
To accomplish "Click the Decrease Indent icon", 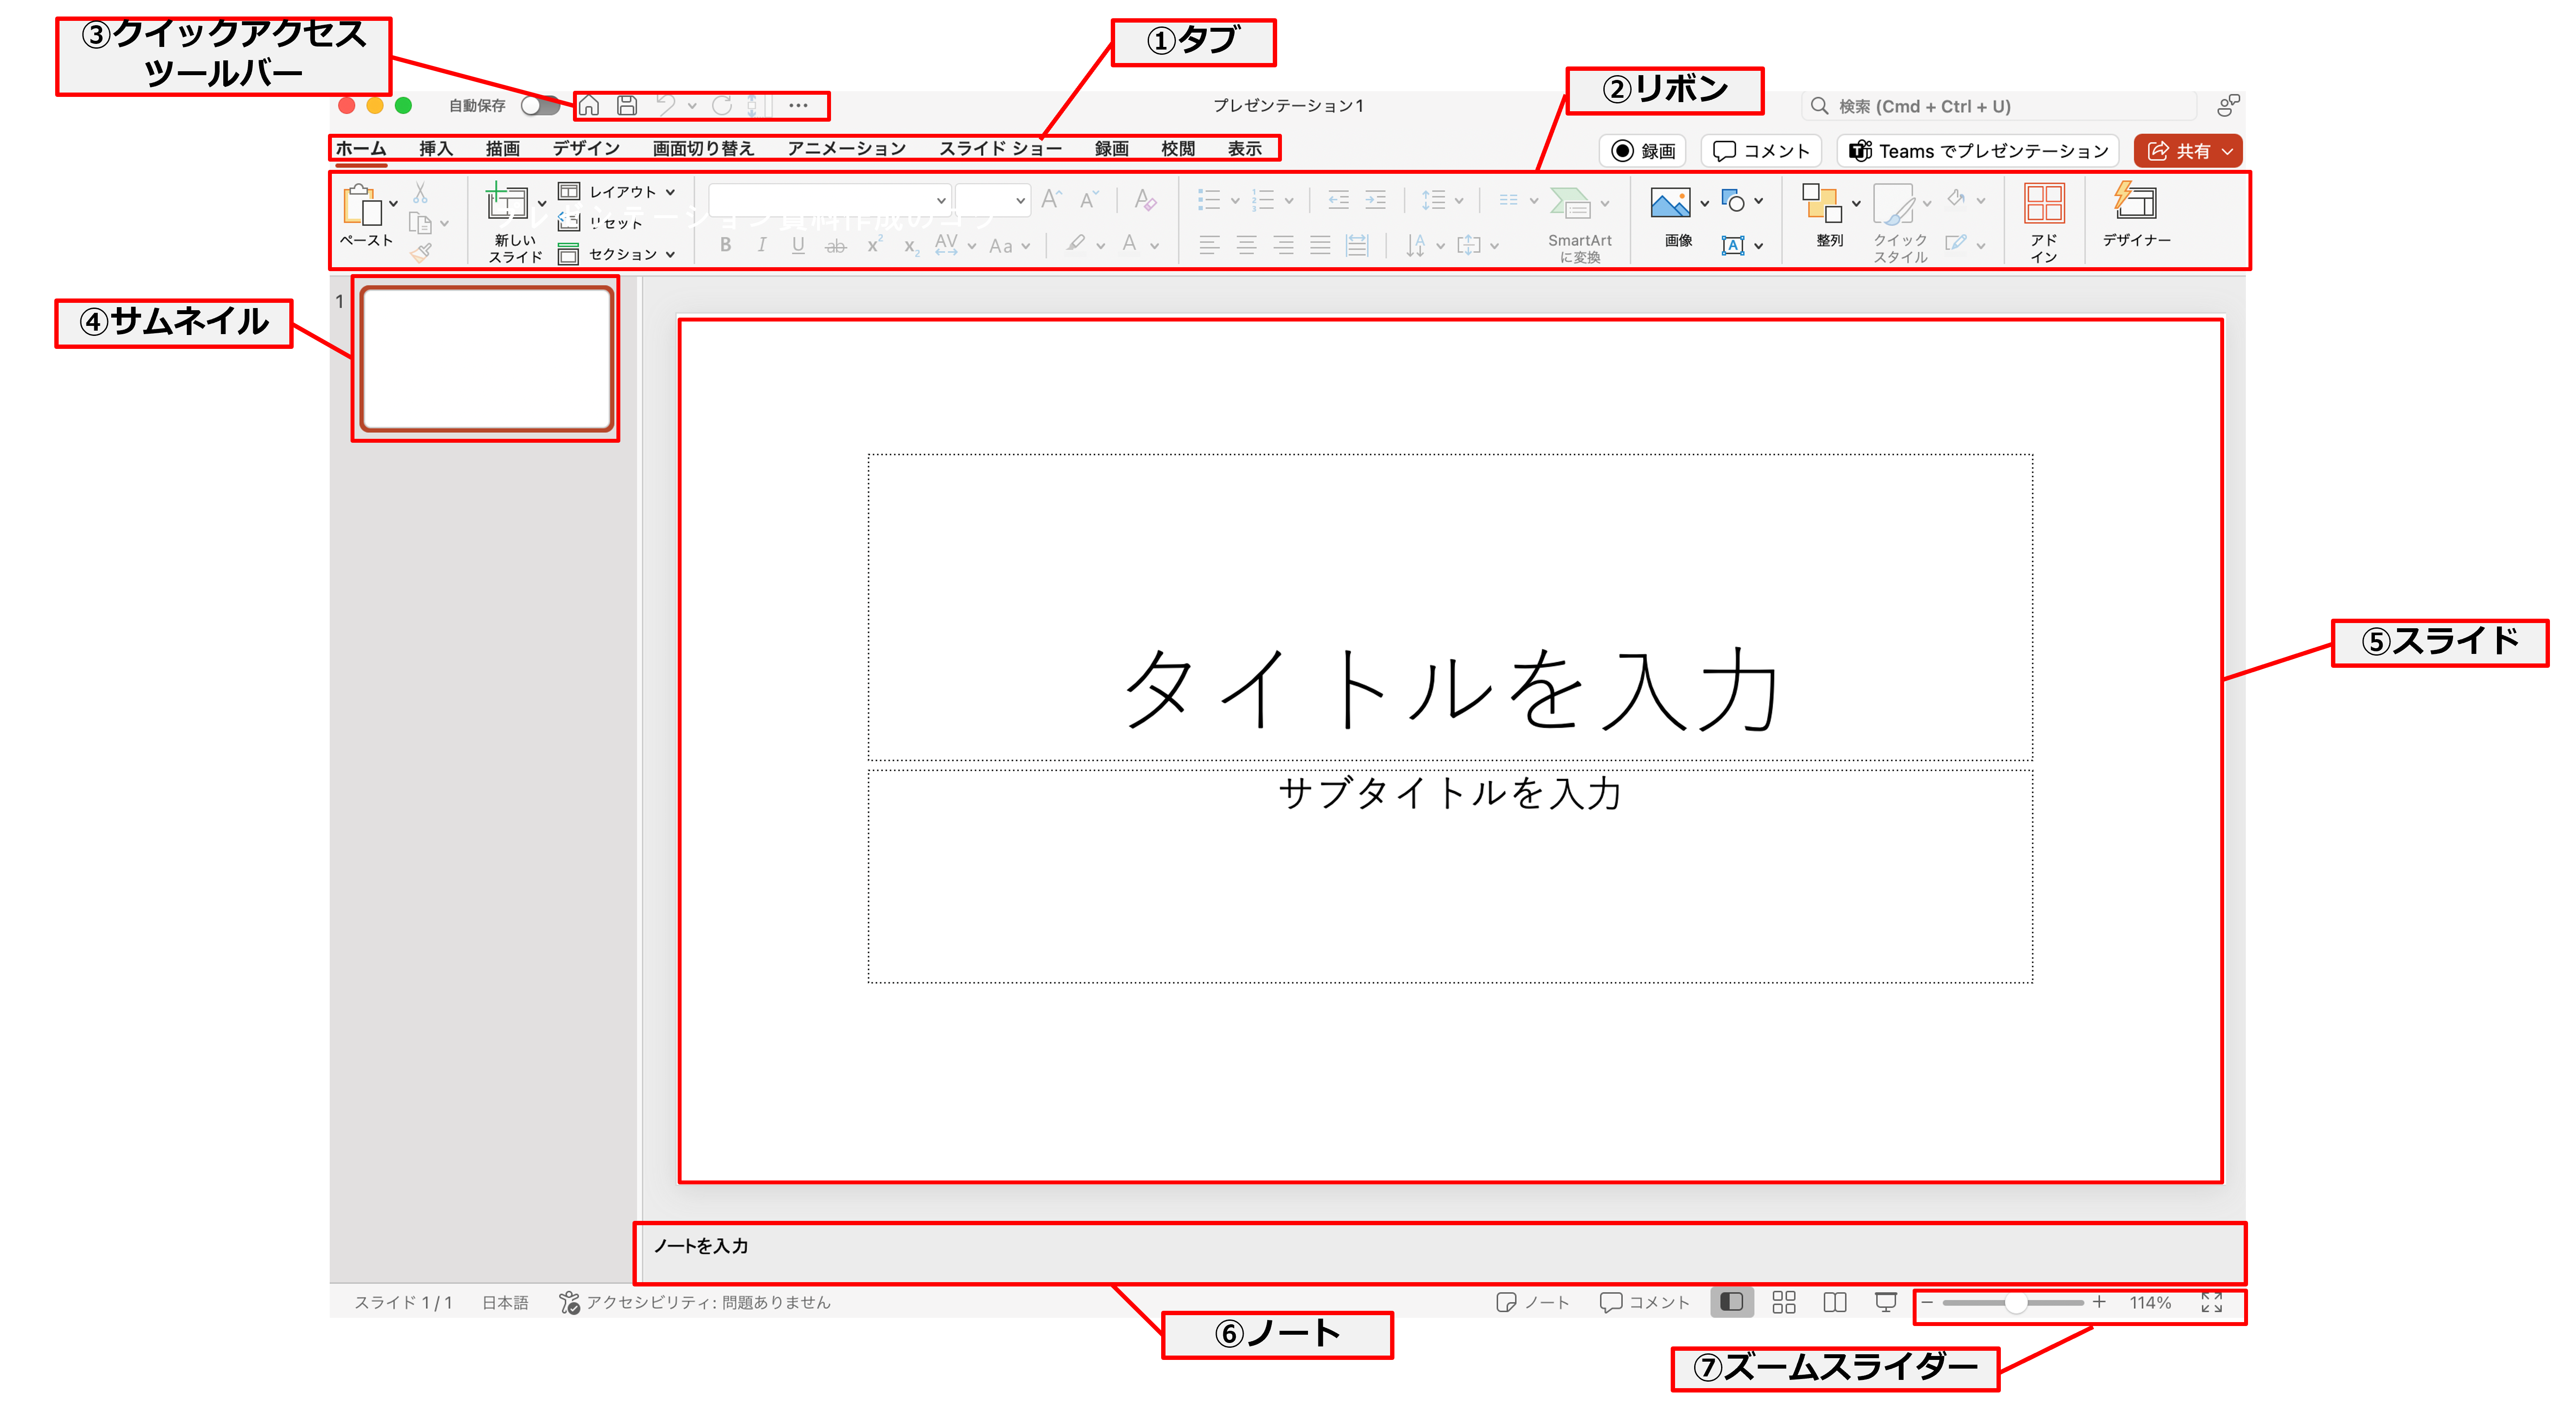I will click(x=1338, y=200).
